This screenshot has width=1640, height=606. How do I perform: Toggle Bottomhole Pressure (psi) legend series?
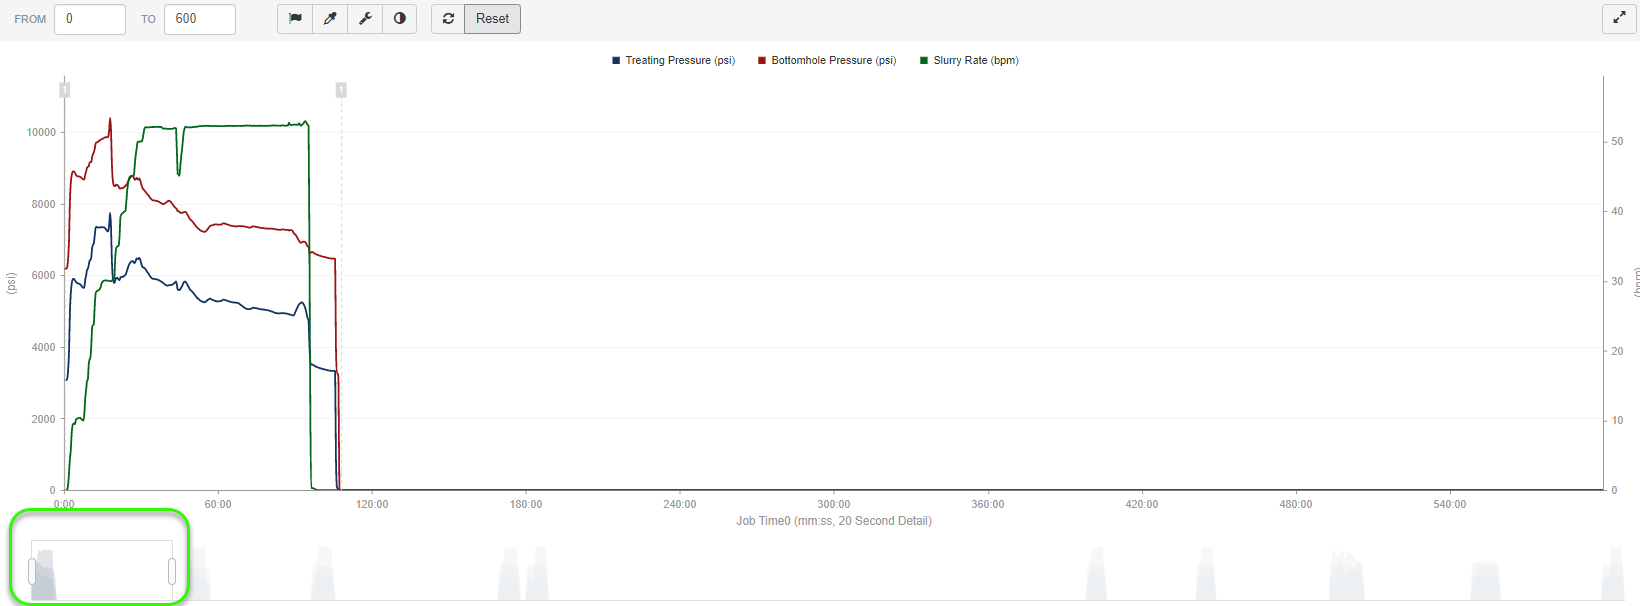pos(827,60)
